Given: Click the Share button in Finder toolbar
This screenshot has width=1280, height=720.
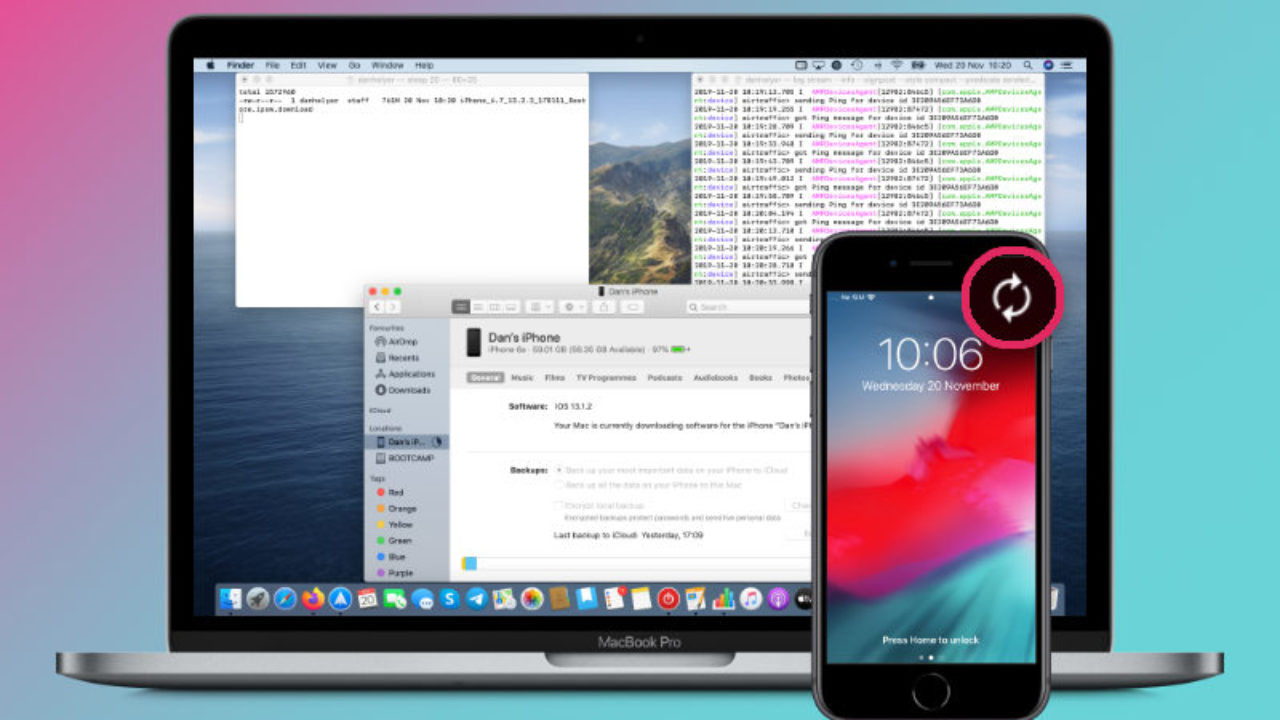Looking at the screenshot, I should [604, 307].
